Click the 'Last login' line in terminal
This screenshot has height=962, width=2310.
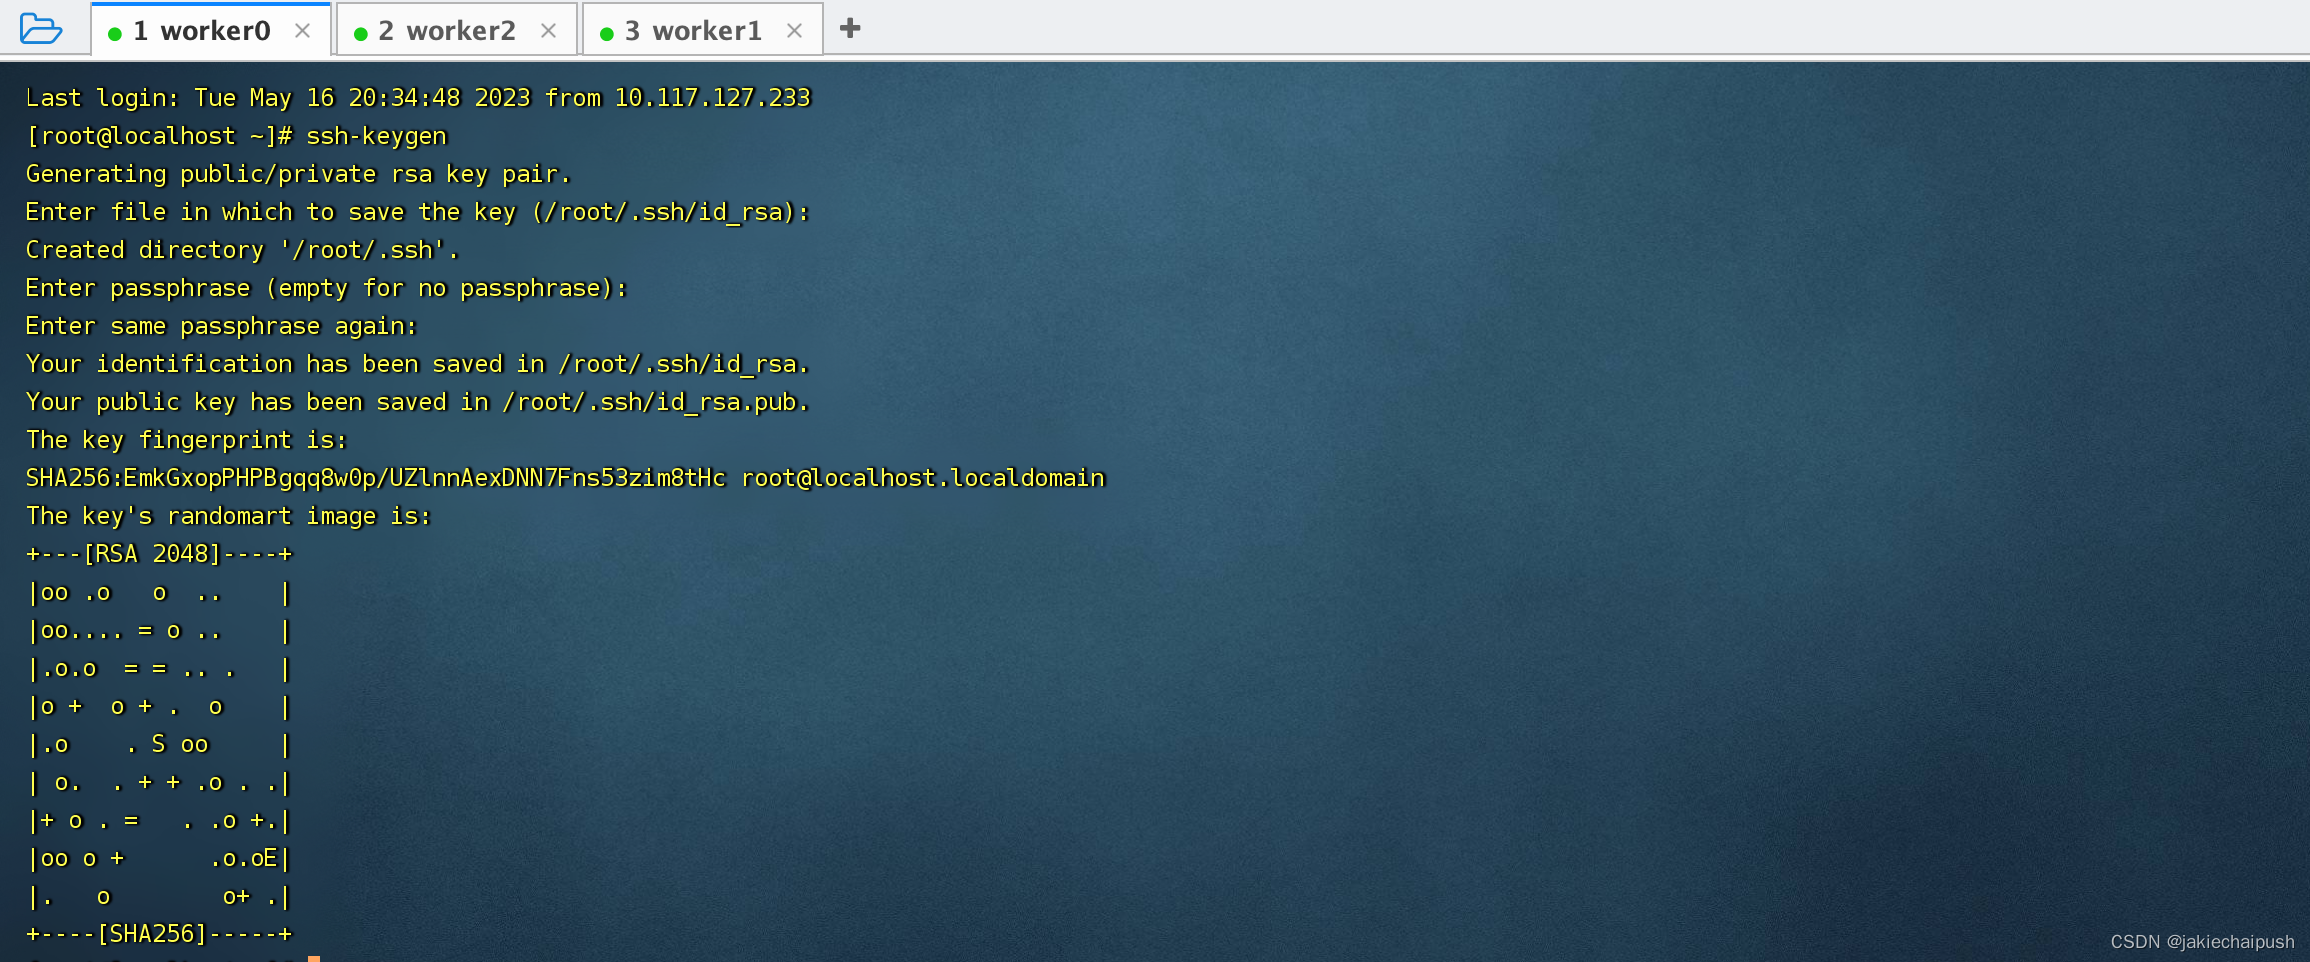tap(418, 98)
